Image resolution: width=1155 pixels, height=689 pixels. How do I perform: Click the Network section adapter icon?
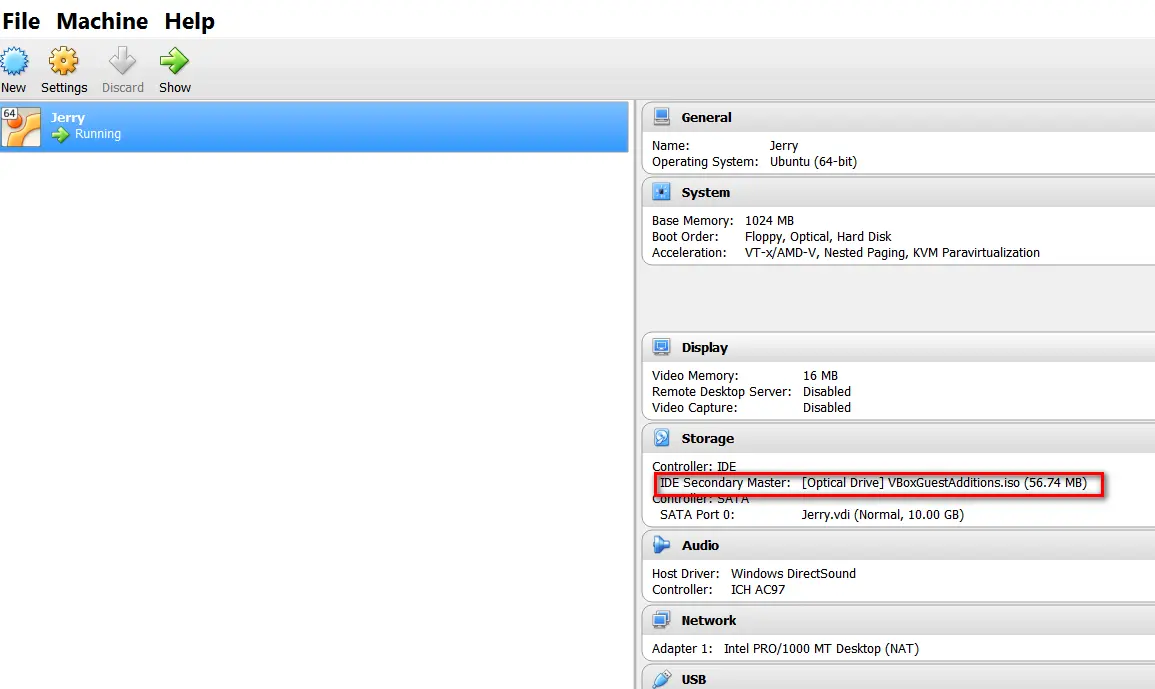click(661, 620)
